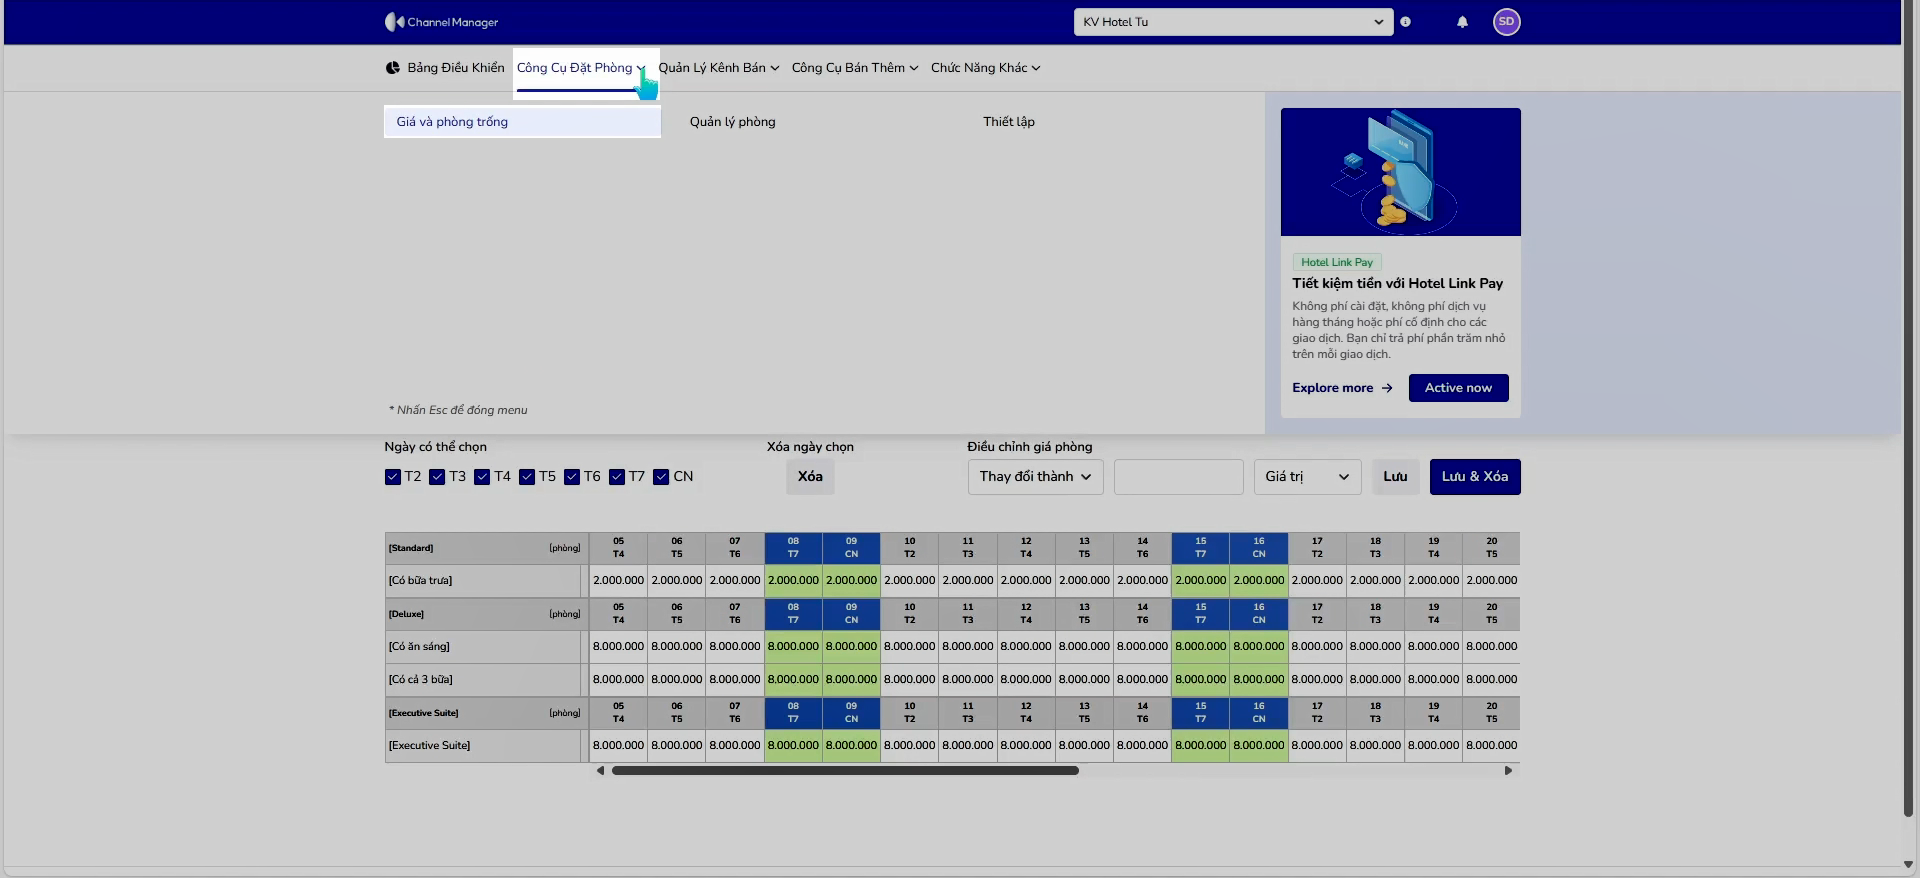Screen dimensions: 1920x878
Task: Open the SD user avatar menu
Action: pos(1506,22)
